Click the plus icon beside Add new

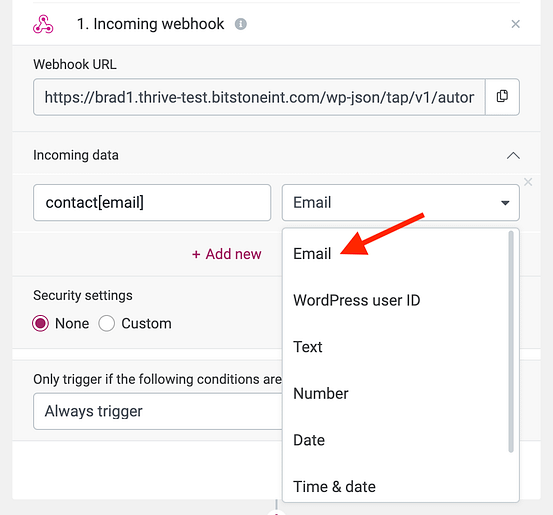tap(196, 254)
